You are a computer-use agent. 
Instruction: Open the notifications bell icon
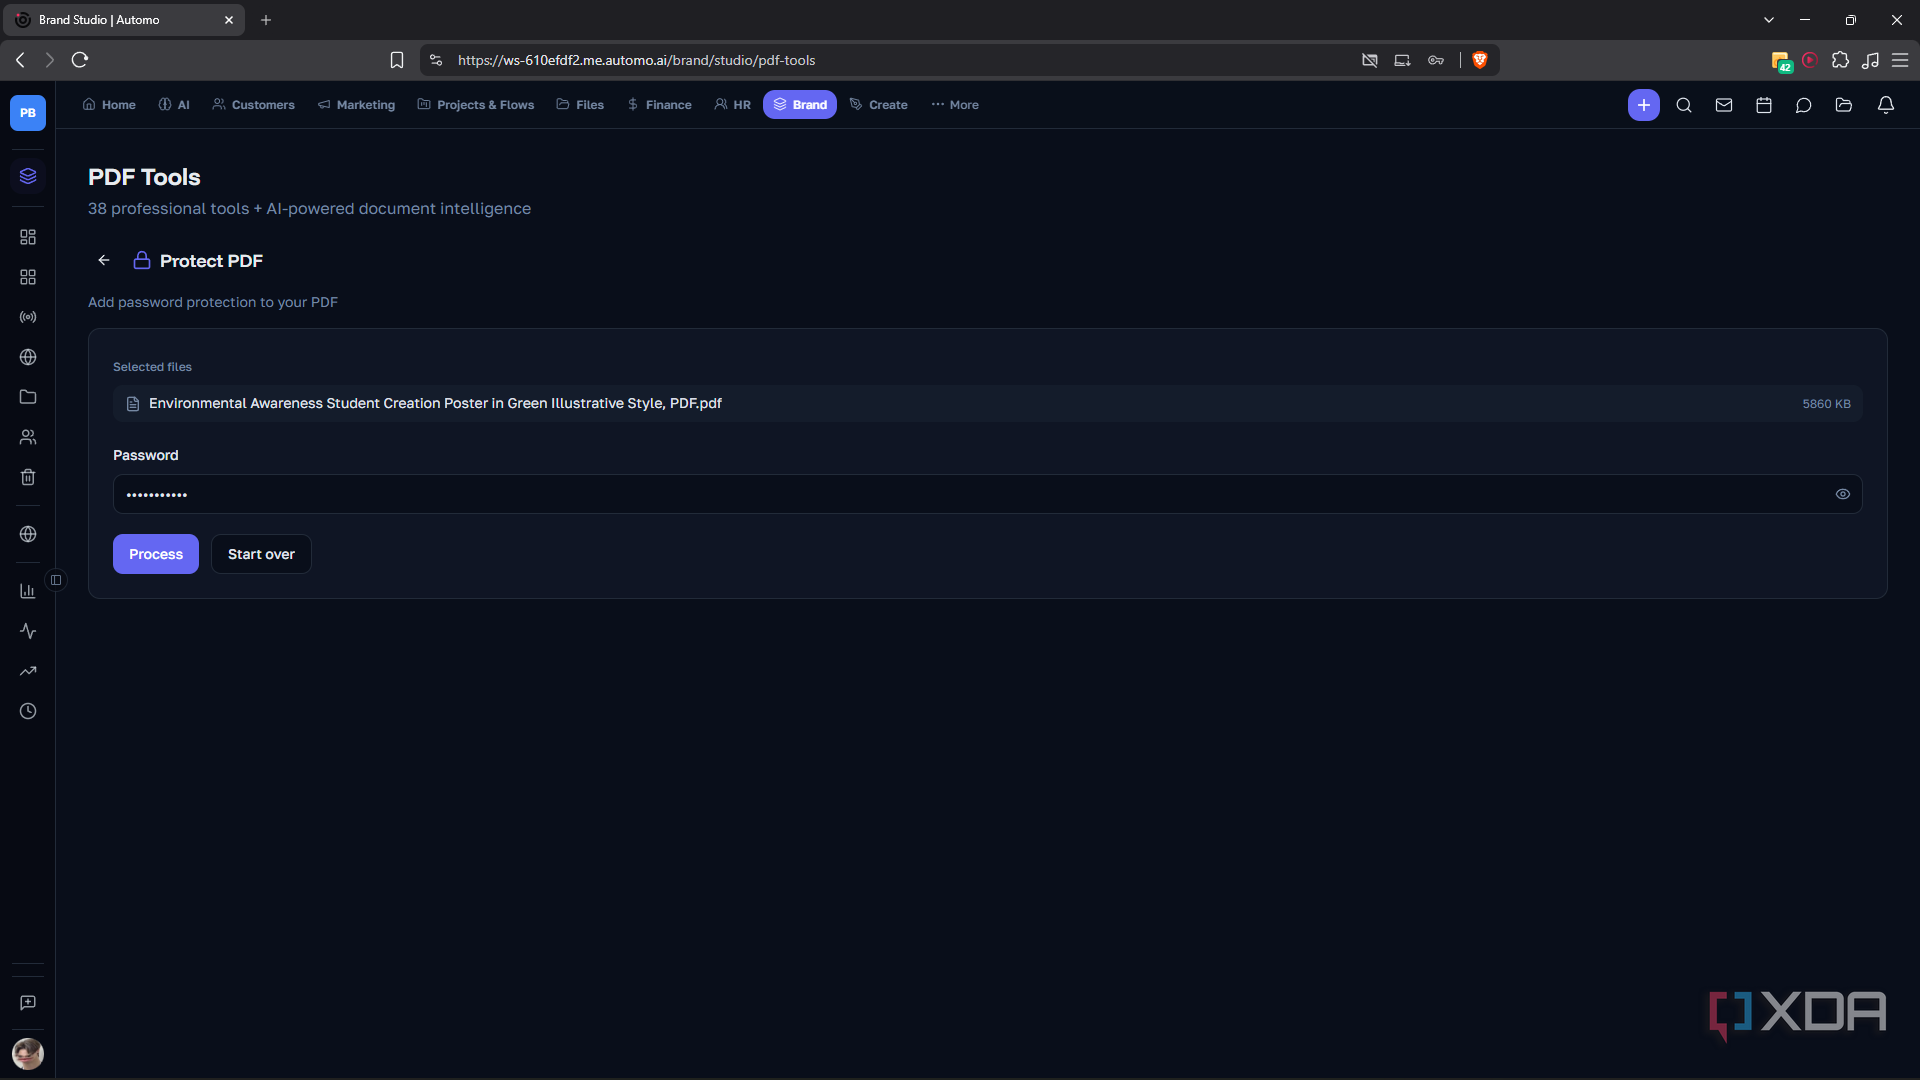(1886, 105)
